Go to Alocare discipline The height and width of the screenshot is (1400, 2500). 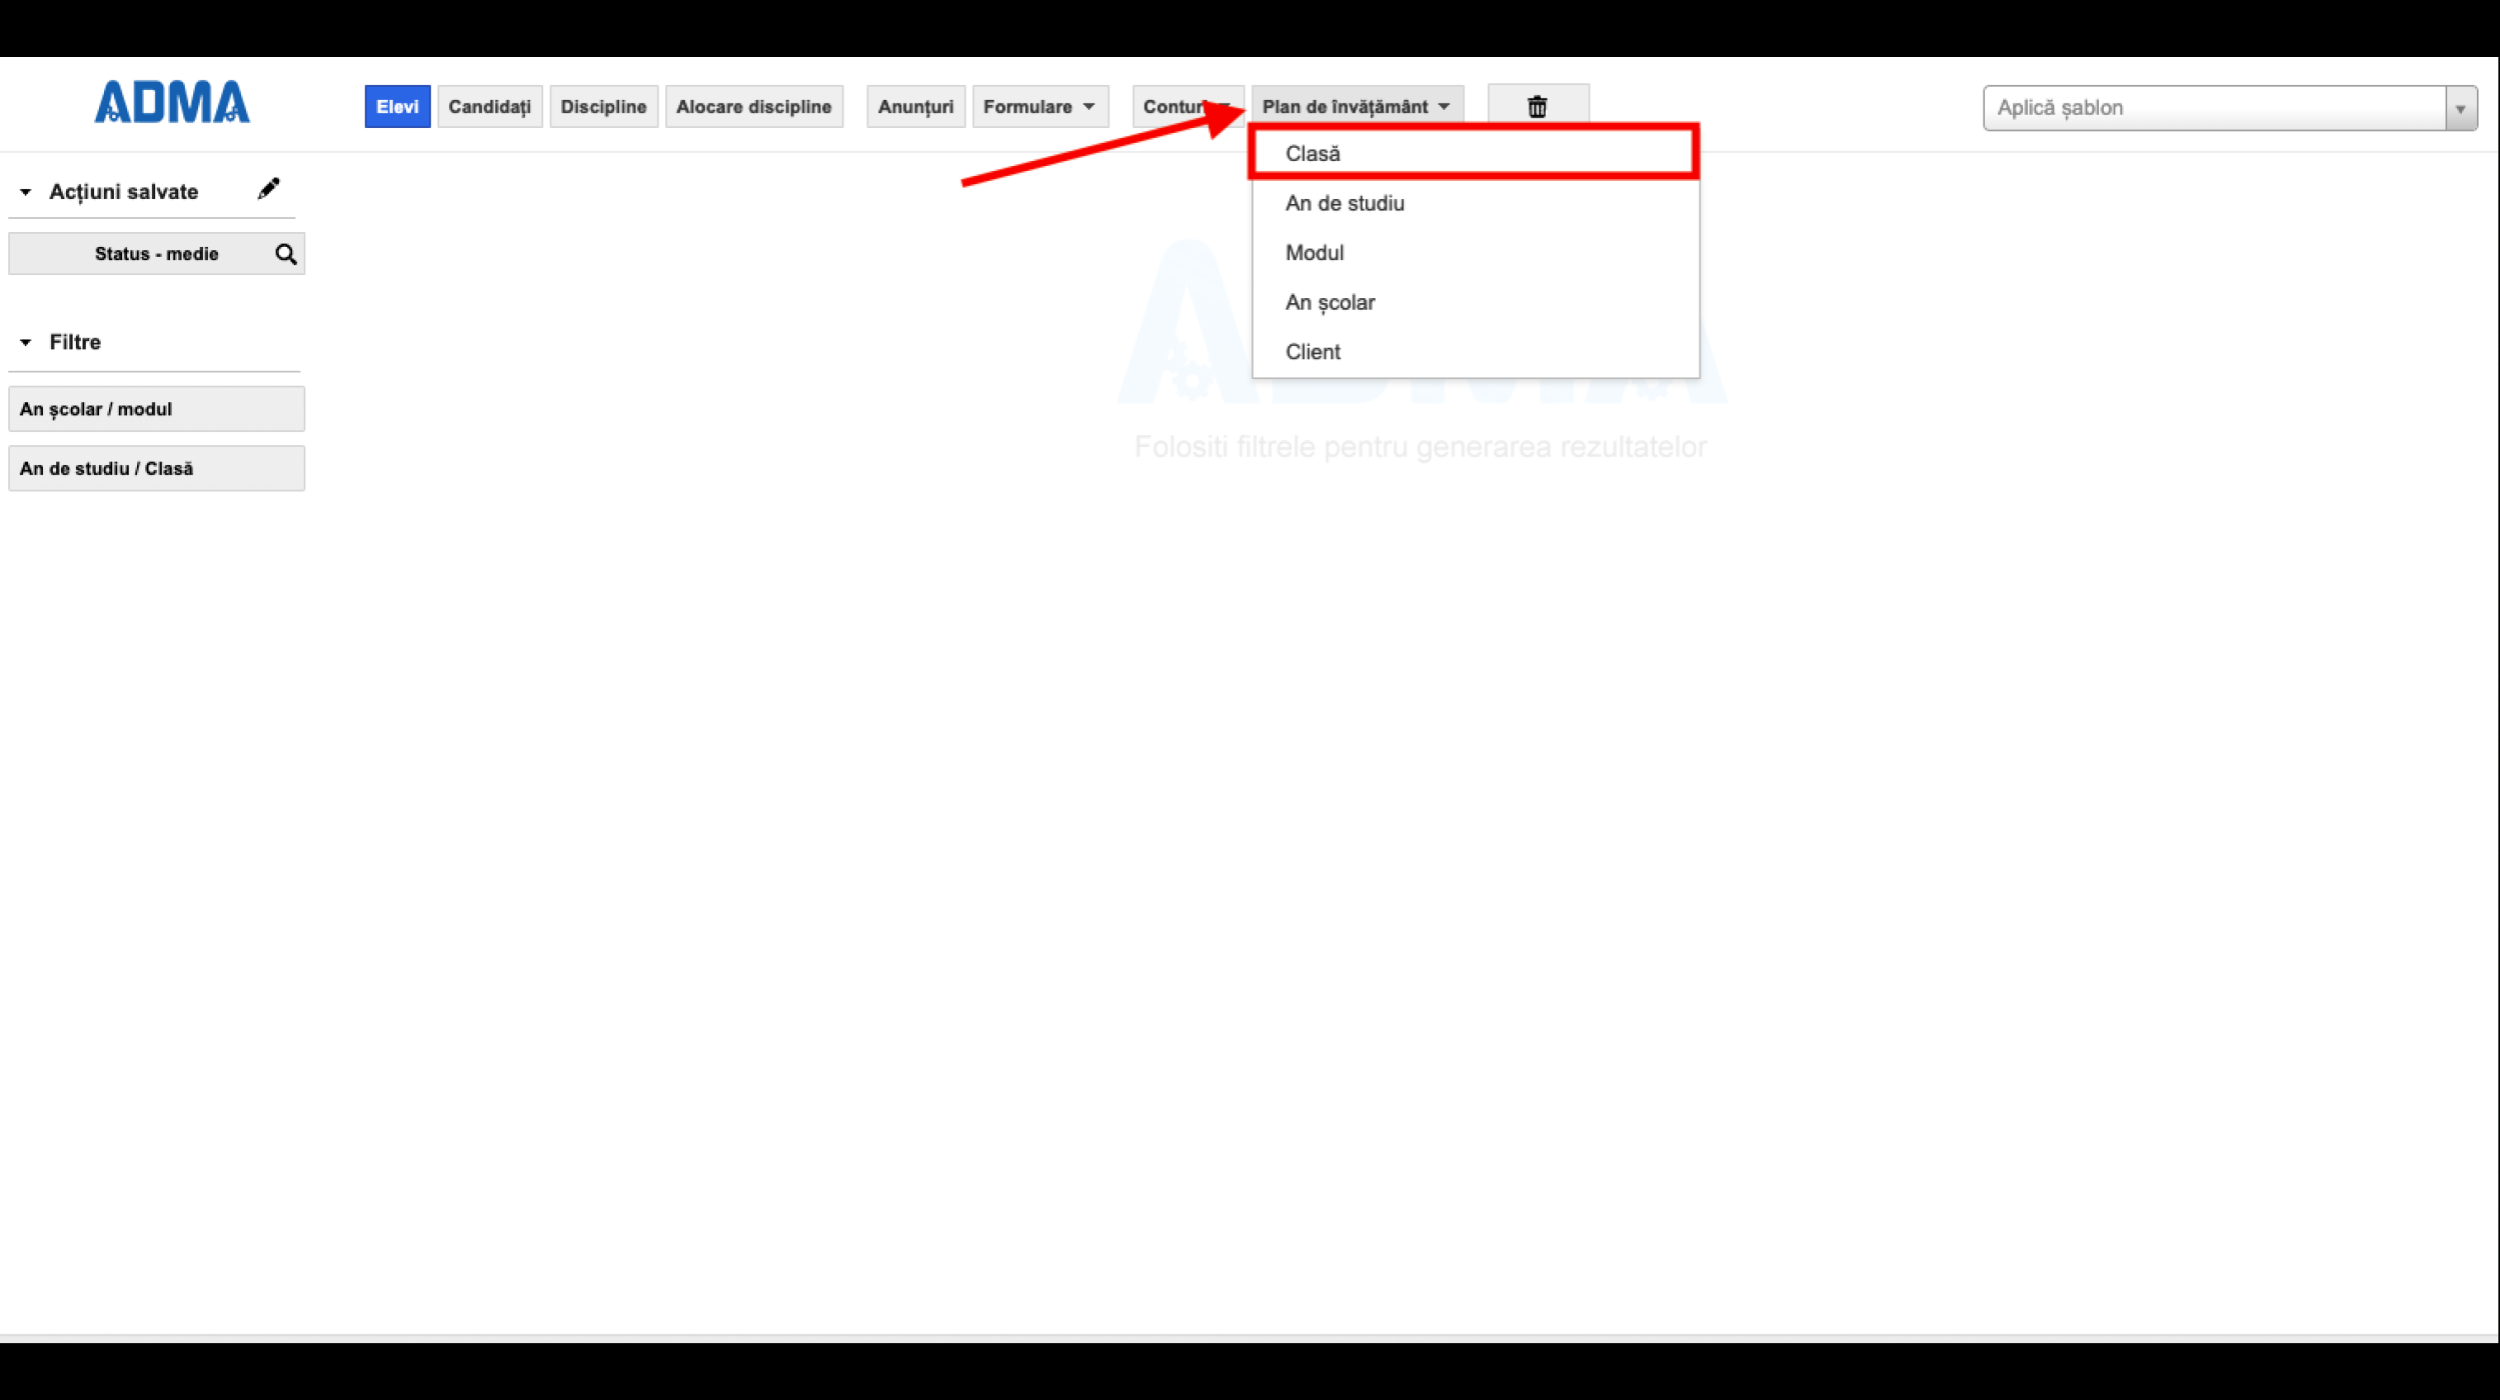click(753, 107)
